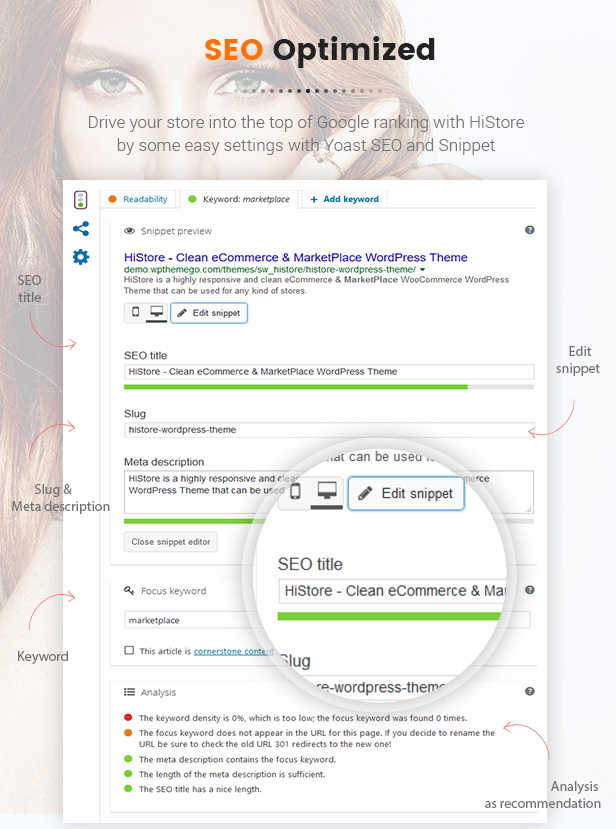Click the magnified SEO title input field
Viewport: 616px width, 829px height.
click(392, 591)
